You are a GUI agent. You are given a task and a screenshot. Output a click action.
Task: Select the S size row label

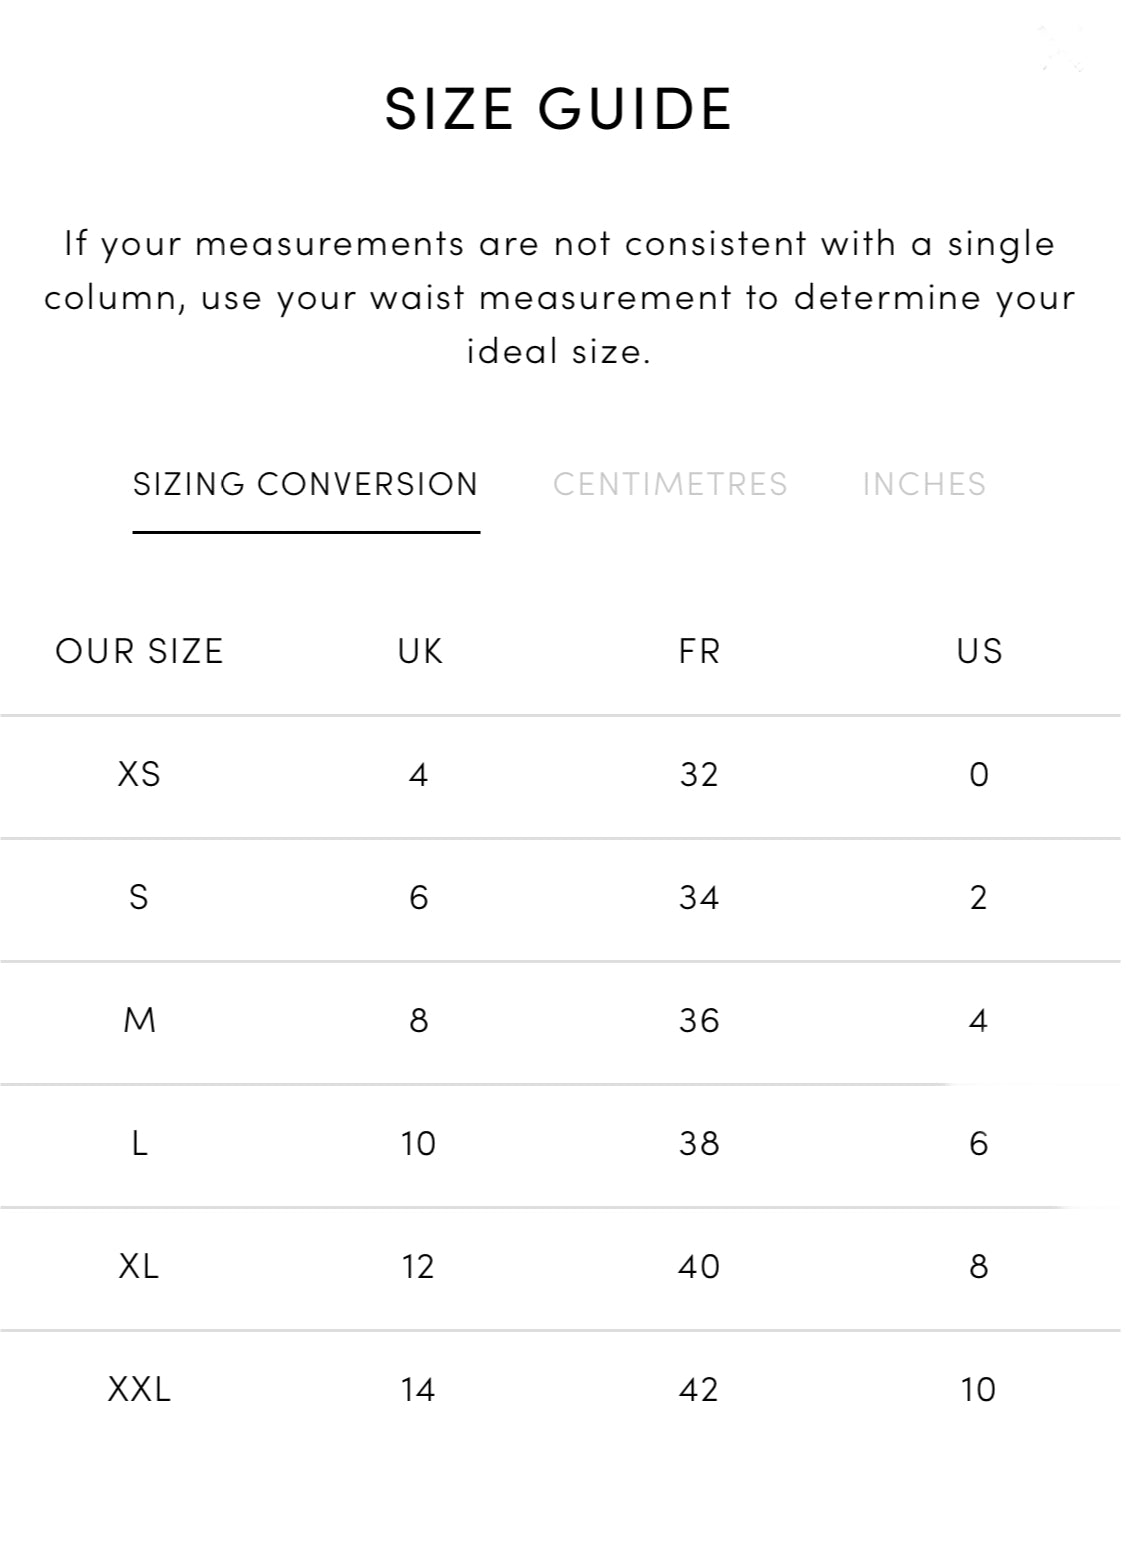click(x=139, y=897)
